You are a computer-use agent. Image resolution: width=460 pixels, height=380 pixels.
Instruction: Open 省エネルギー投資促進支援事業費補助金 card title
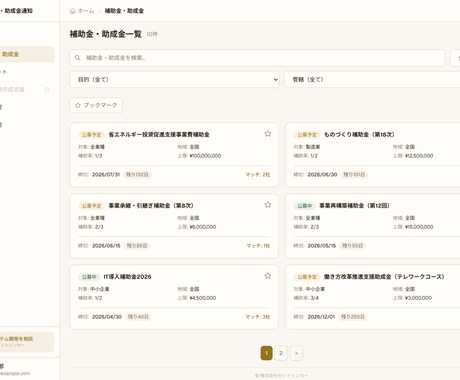(x=159, y=134)
